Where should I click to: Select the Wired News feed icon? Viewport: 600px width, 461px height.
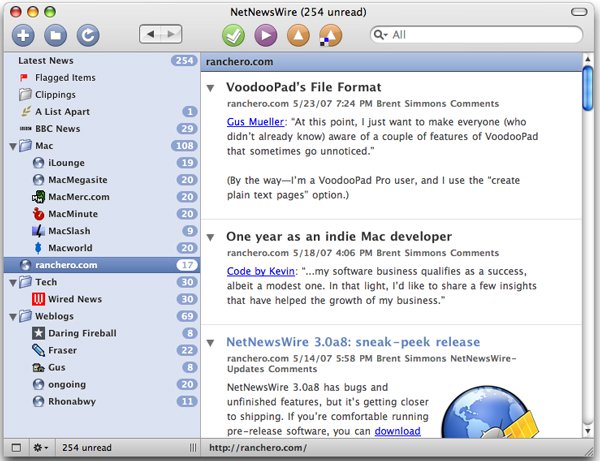click(38, 299)
